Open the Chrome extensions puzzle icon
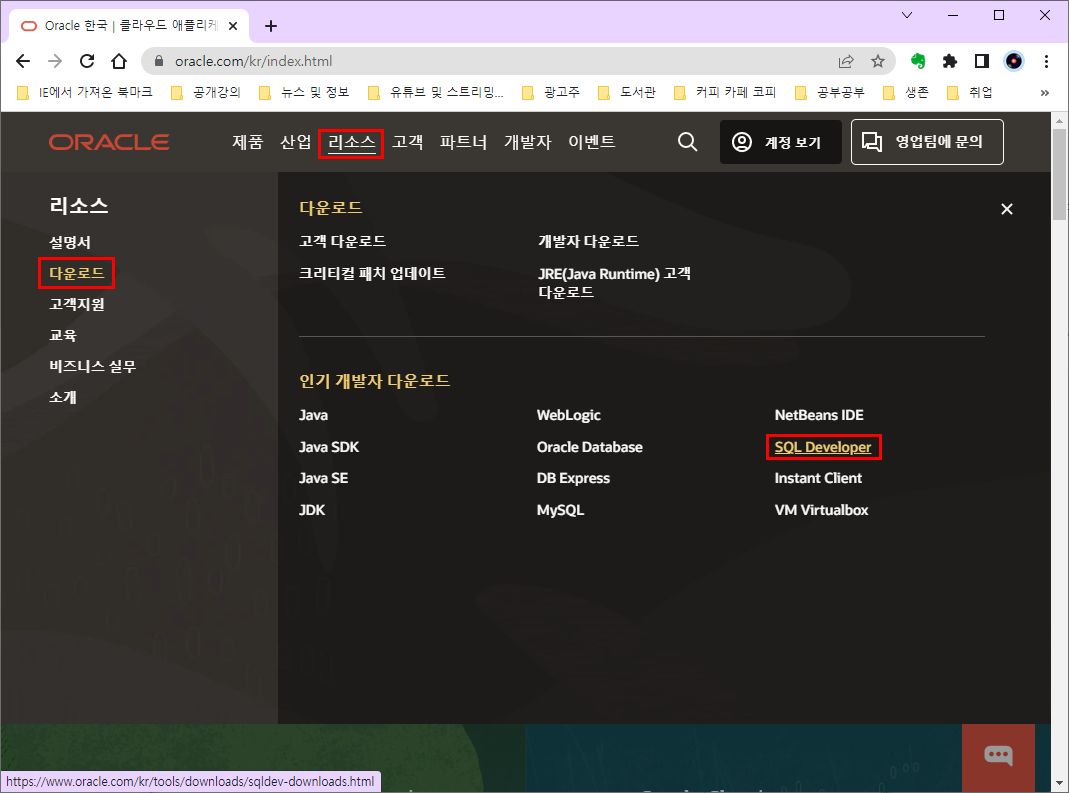This screenshot has width=1069, height=793. (950, 61)
